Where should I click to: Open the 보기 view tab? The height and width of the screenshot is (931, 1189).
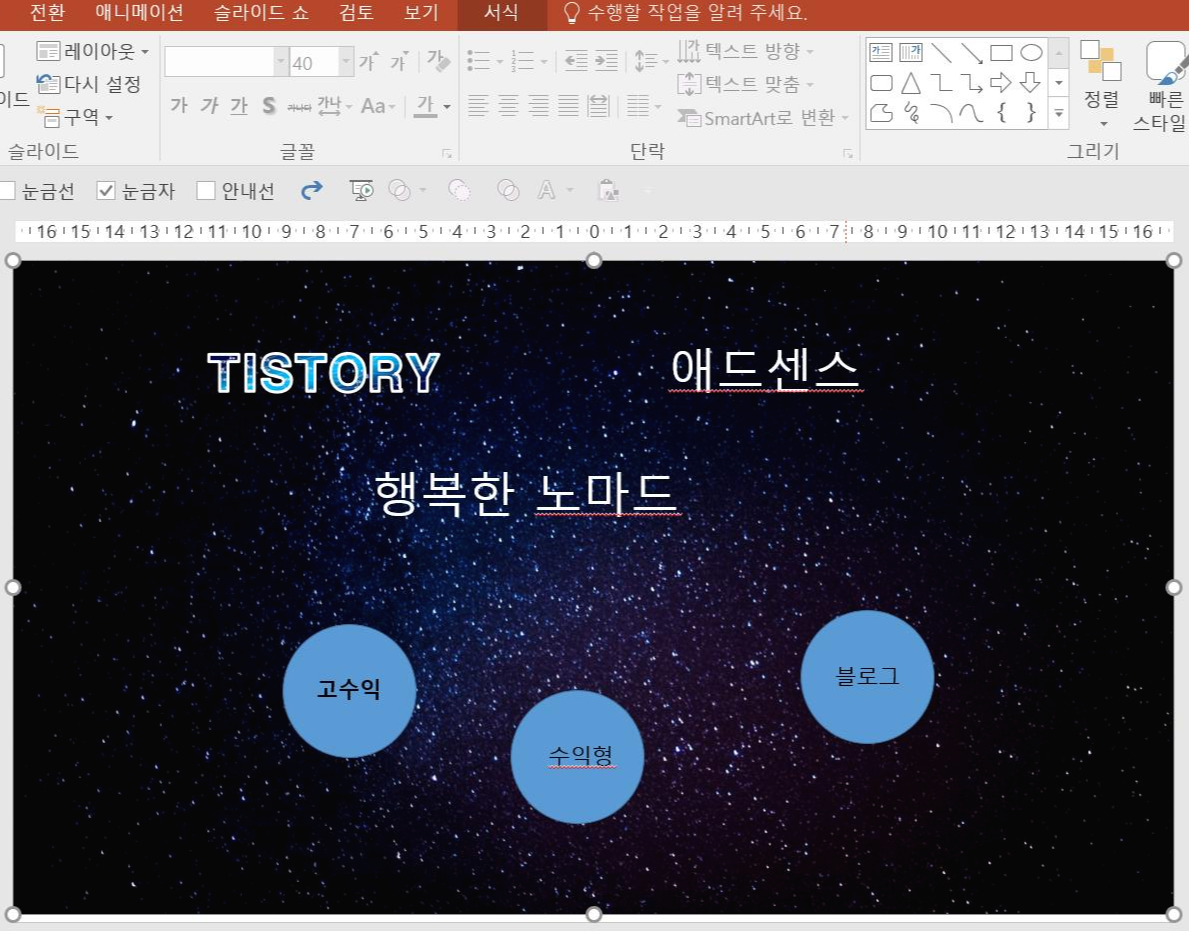coord(421,13)
